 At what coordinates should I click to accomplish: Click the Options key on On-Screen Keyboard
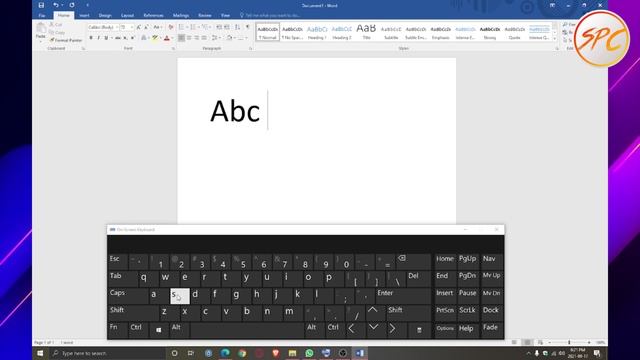pyautogui.click(x=445, y=330)
